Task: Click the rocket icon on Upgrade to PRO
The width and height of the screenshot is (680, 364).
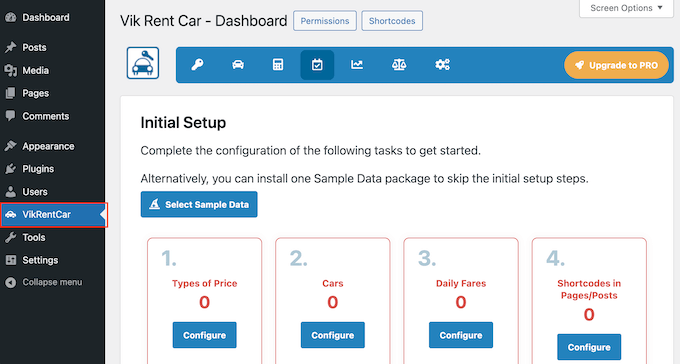Action: coord(579,65)
